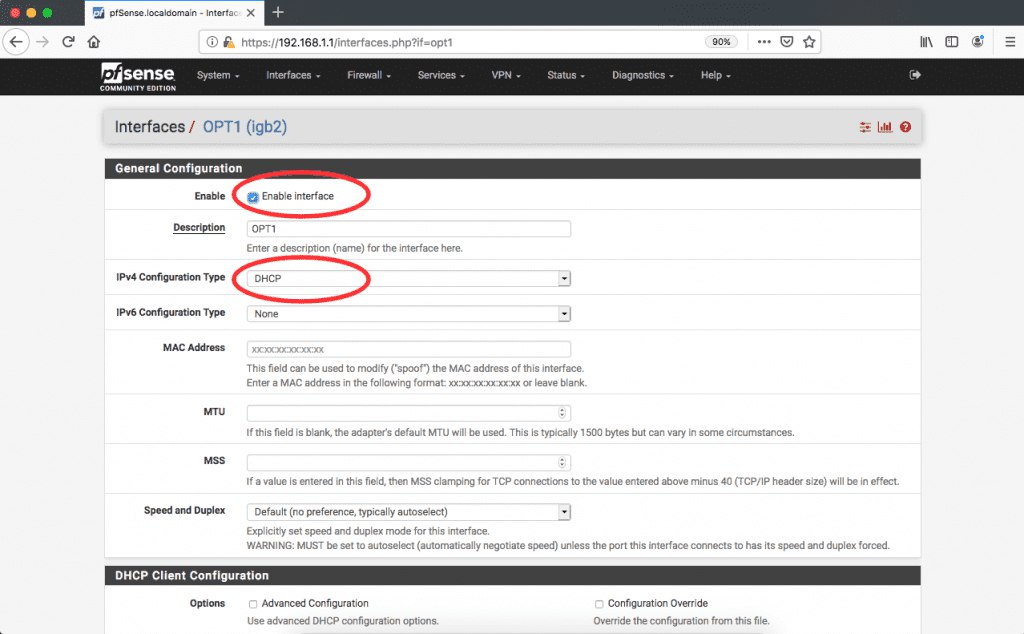Click into the MTU field
The image size is (1024, 634).
[409, 413]
